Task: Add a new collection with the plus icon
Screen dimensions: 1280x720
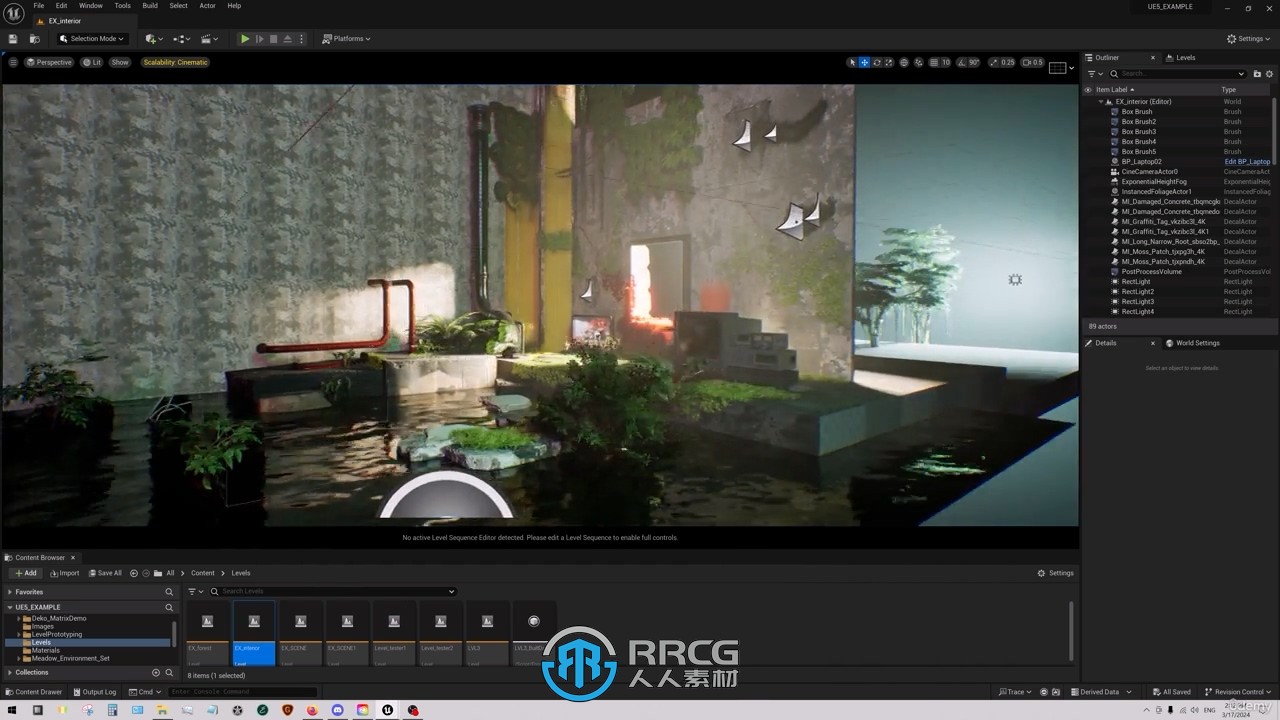Action: [x=155, y=673]
